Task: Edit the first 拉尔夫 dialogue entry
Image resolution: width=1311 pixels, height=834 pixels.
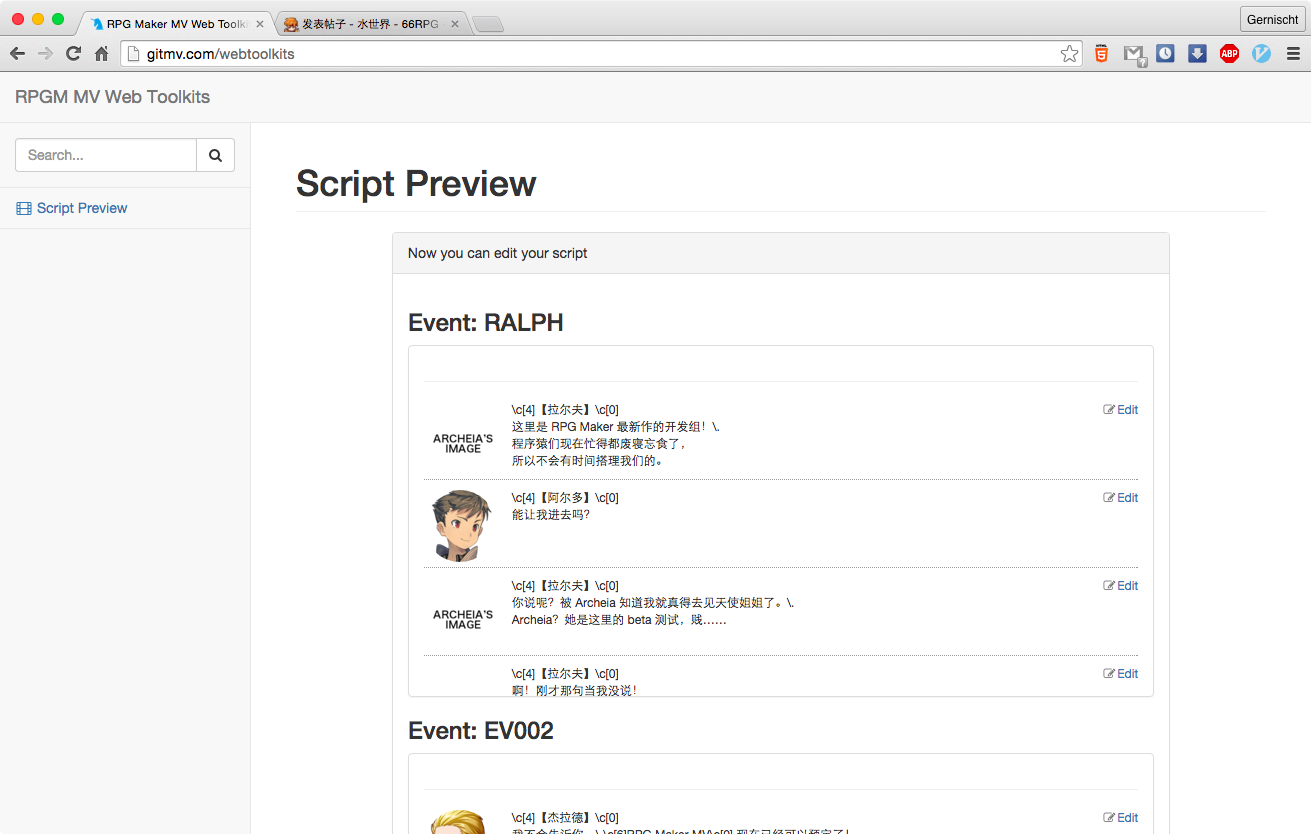Action: pyautogui.click(x=1120, y=410)
